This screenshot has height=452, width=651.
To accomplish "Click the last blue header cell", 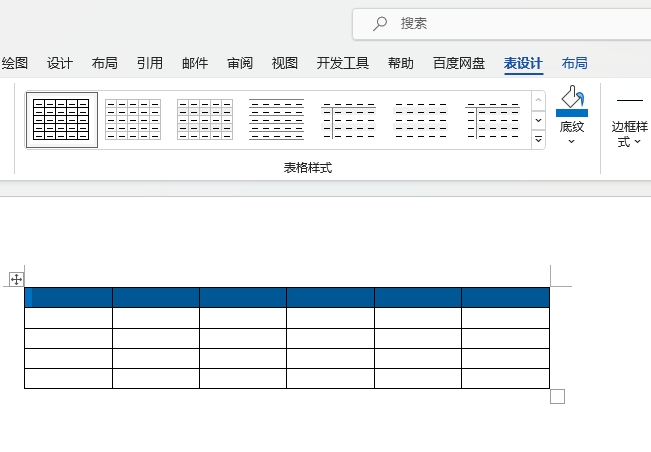I will point(506,297).
